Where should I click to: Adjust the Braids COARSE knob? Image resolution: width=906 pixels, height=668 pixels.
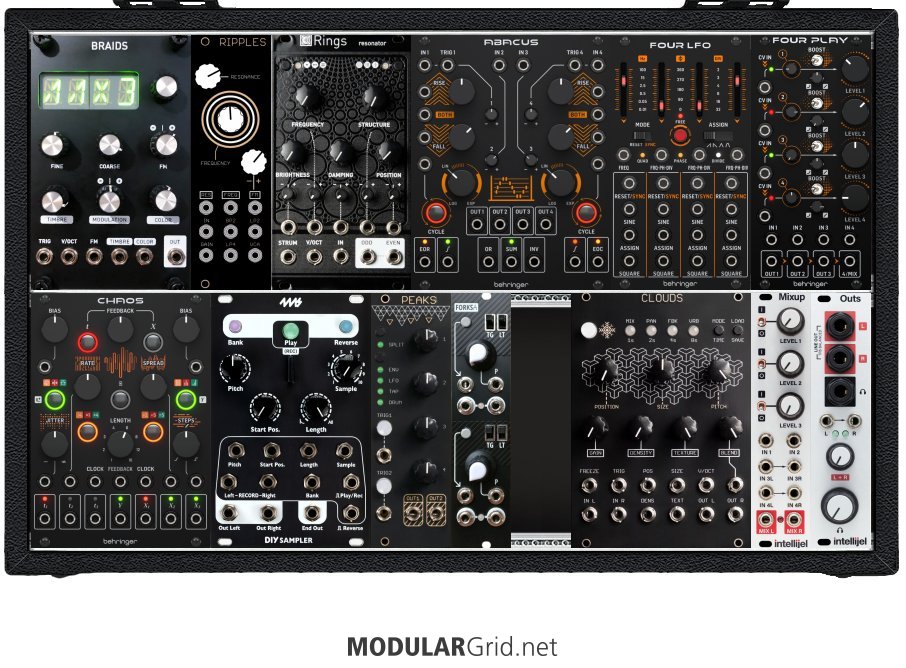(x=109, y=145)
